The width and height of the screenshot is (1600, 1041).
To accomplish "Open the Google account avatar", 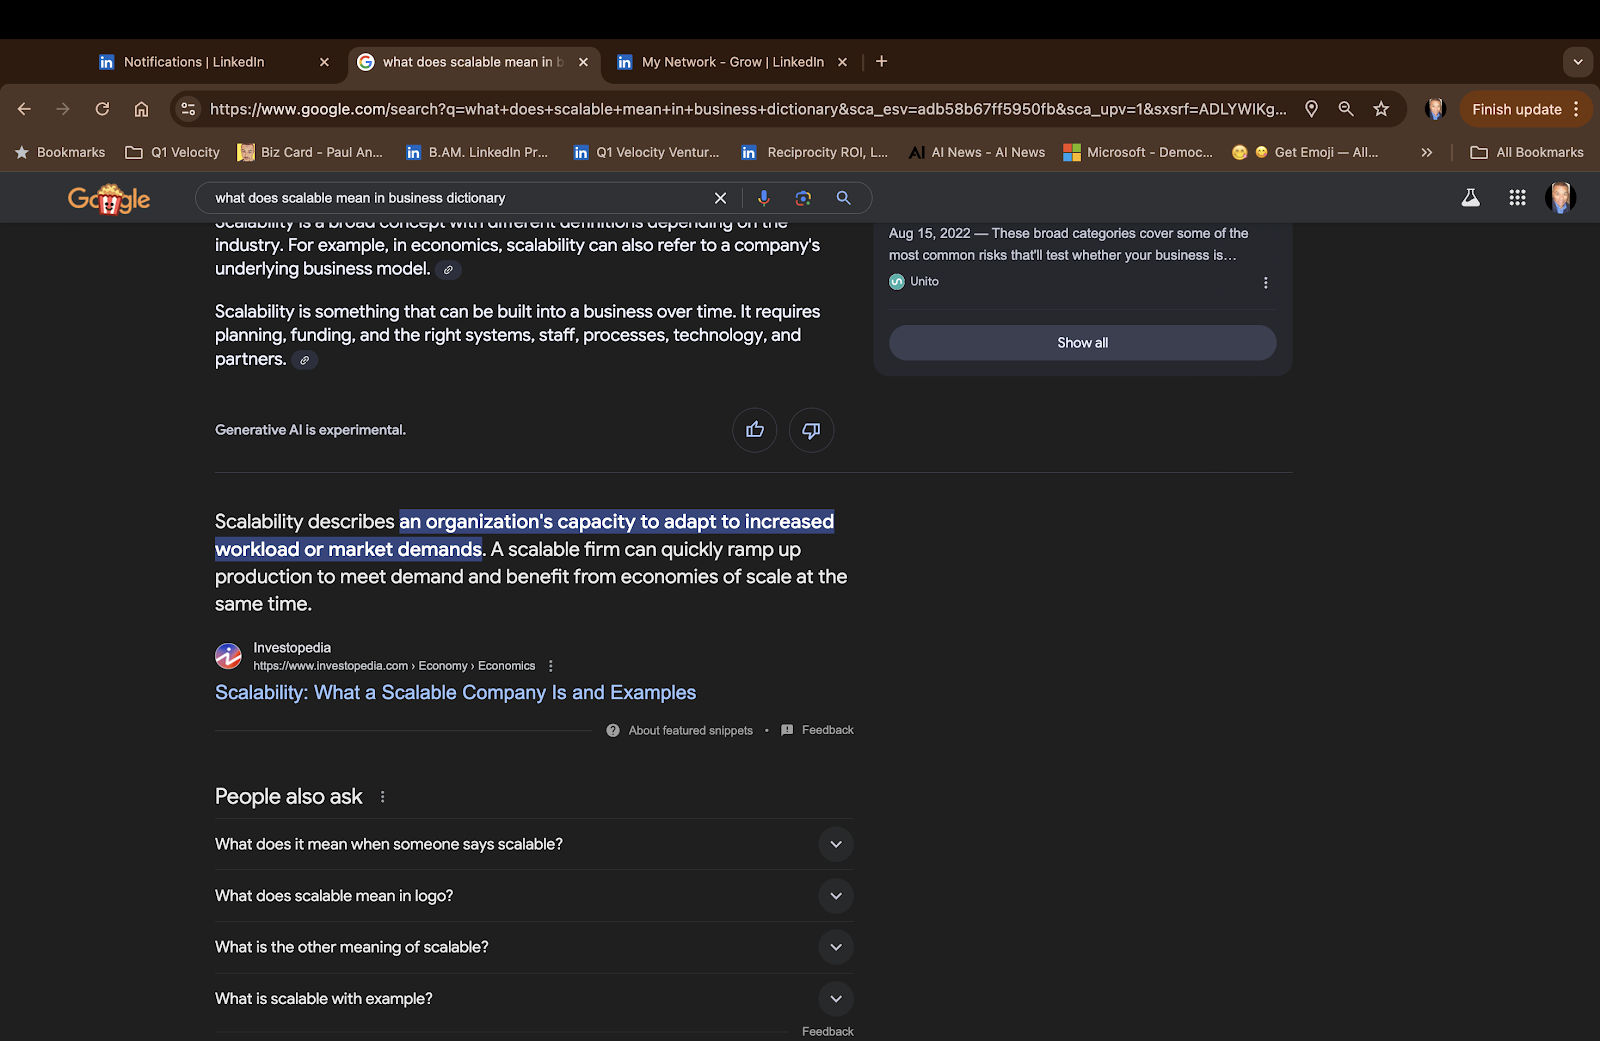I will tap(1561, 198).
